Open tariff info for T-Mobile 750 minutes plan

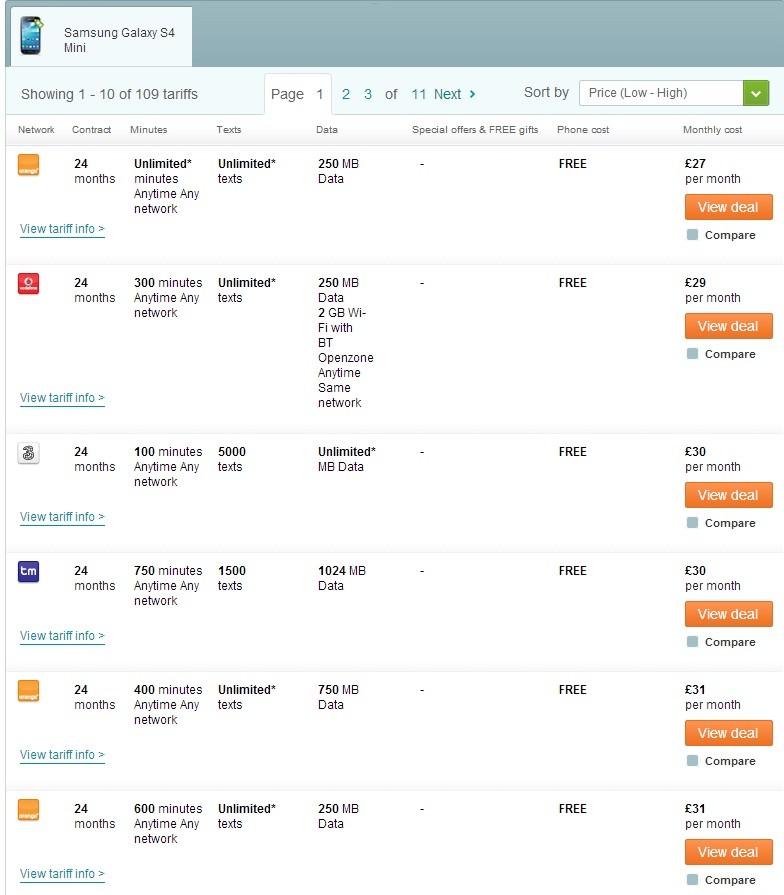click(x=62, y=636)
